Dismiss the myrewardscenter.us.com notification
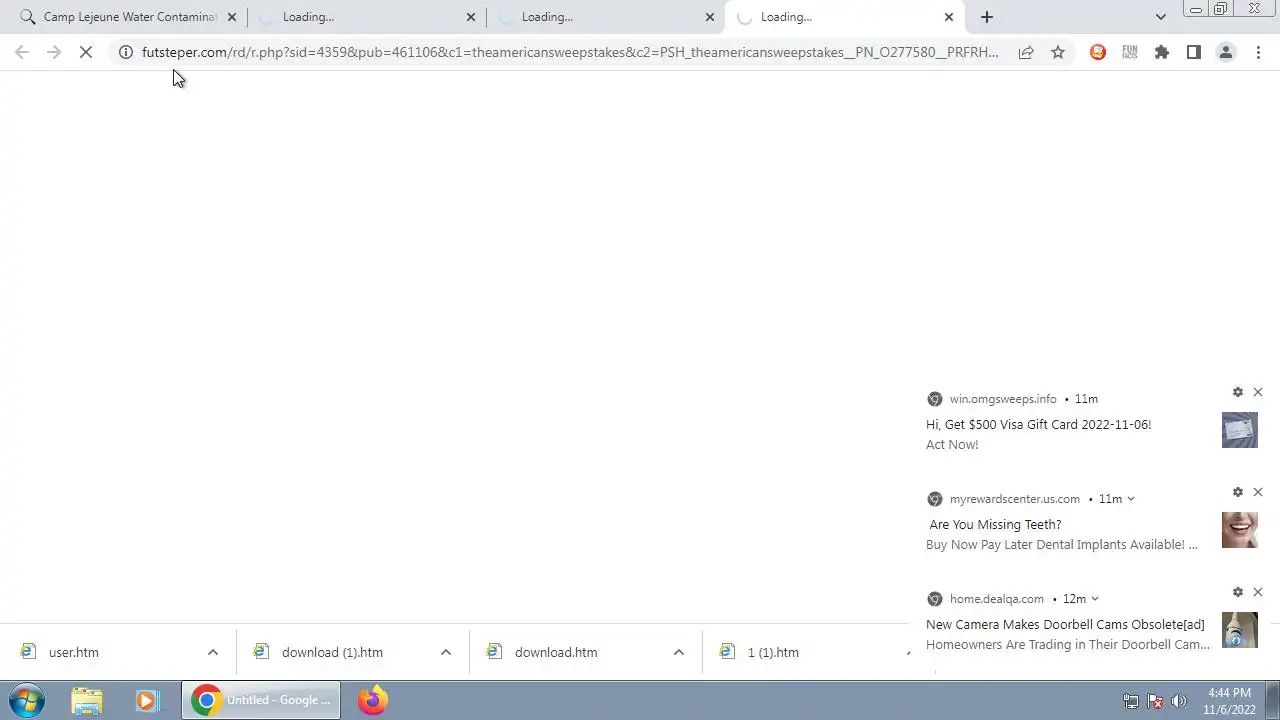 pyautogui.click(x=1258, y=492)
